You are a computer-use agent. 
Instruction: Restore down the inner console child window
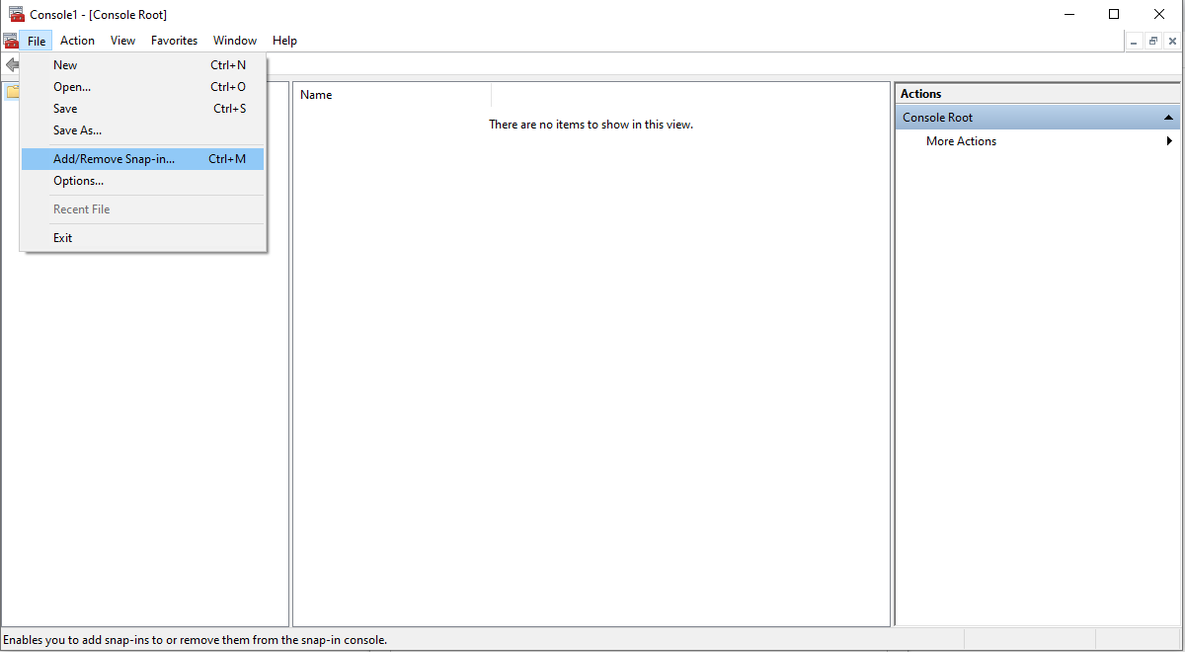[1153, 41]
